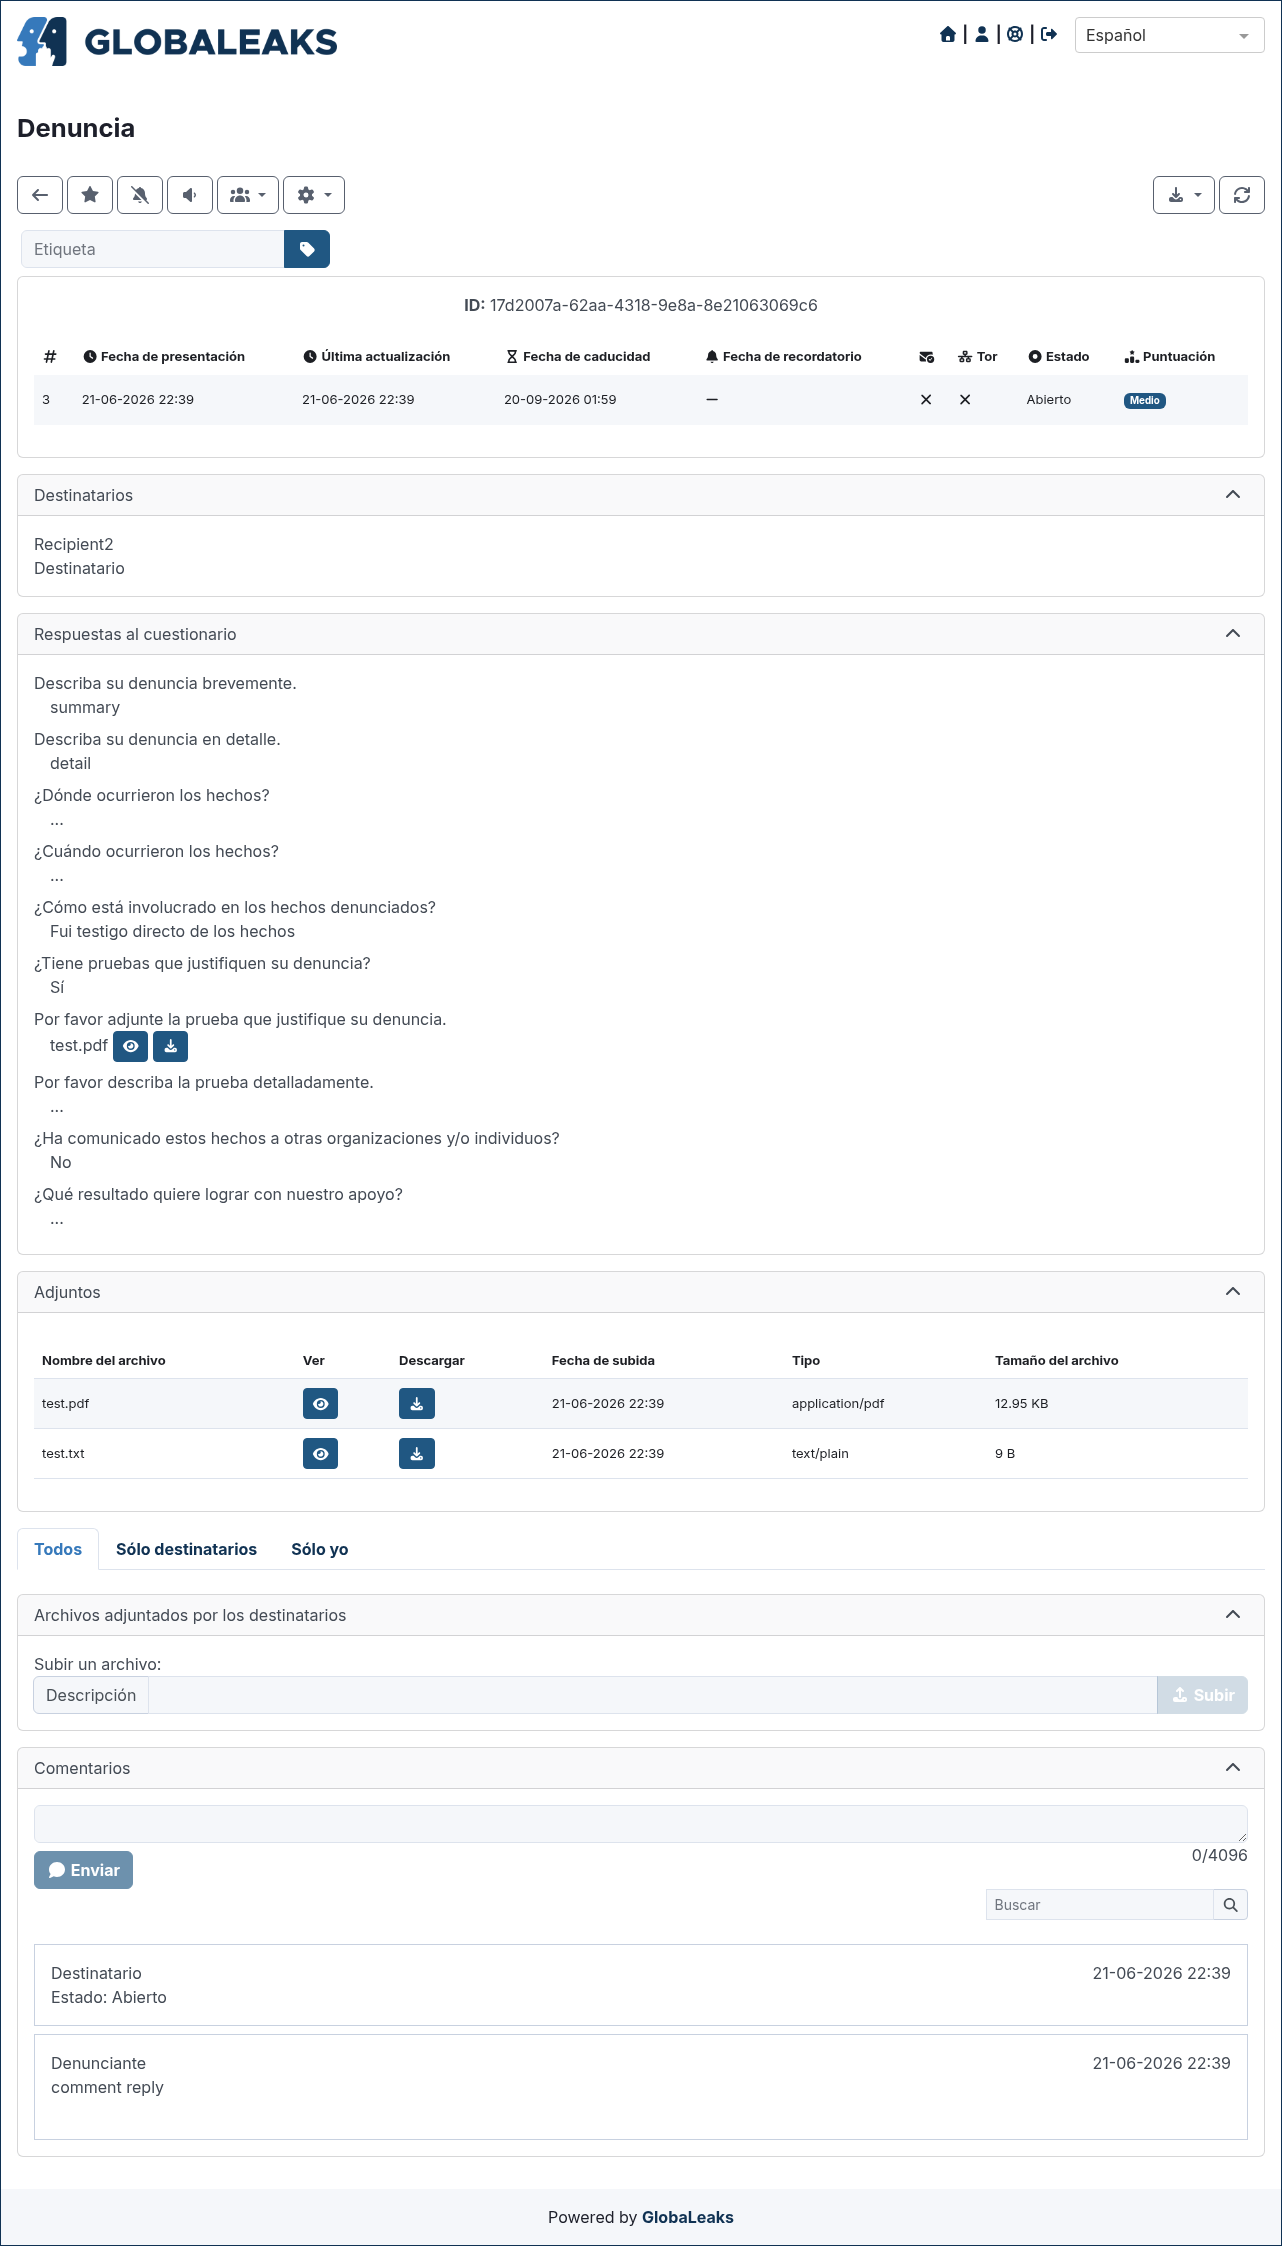Click the Enviar comment button
1282x2246 pixels.
click(83, 1870)
